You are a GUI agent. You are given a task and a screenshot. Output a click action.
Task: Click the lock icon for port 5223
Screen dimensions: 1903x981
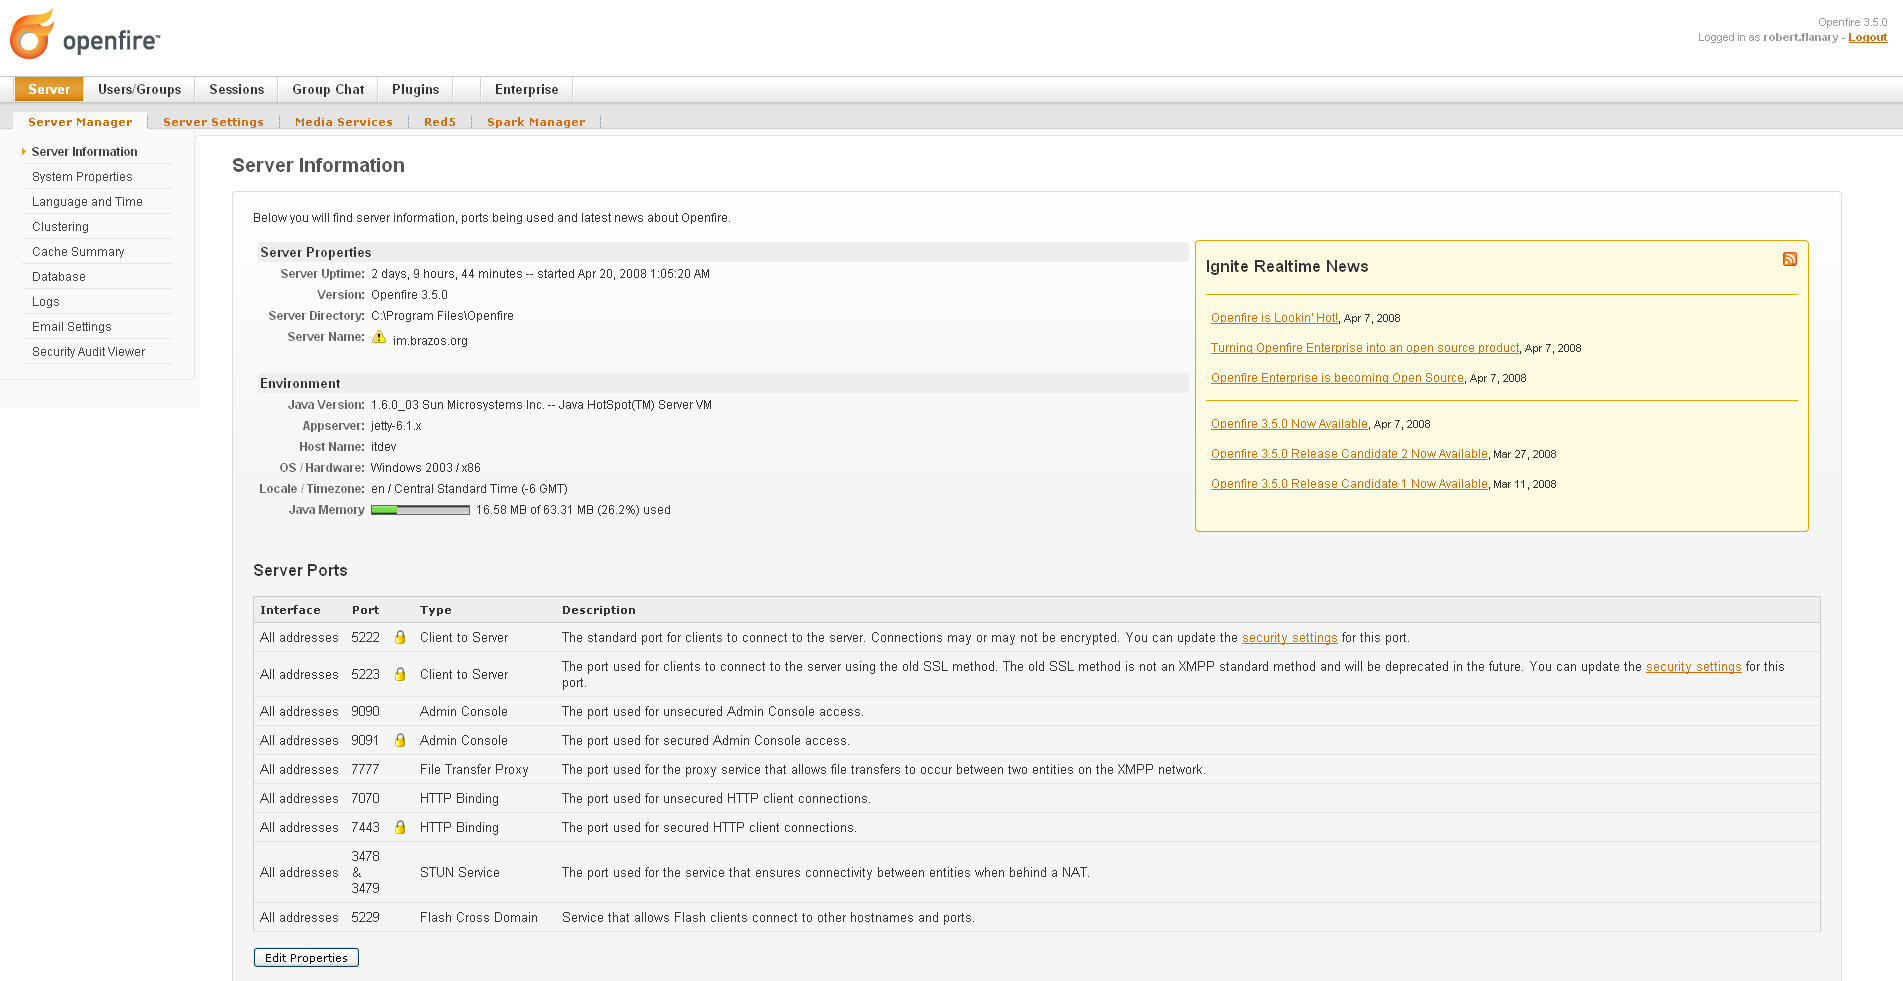400,674
